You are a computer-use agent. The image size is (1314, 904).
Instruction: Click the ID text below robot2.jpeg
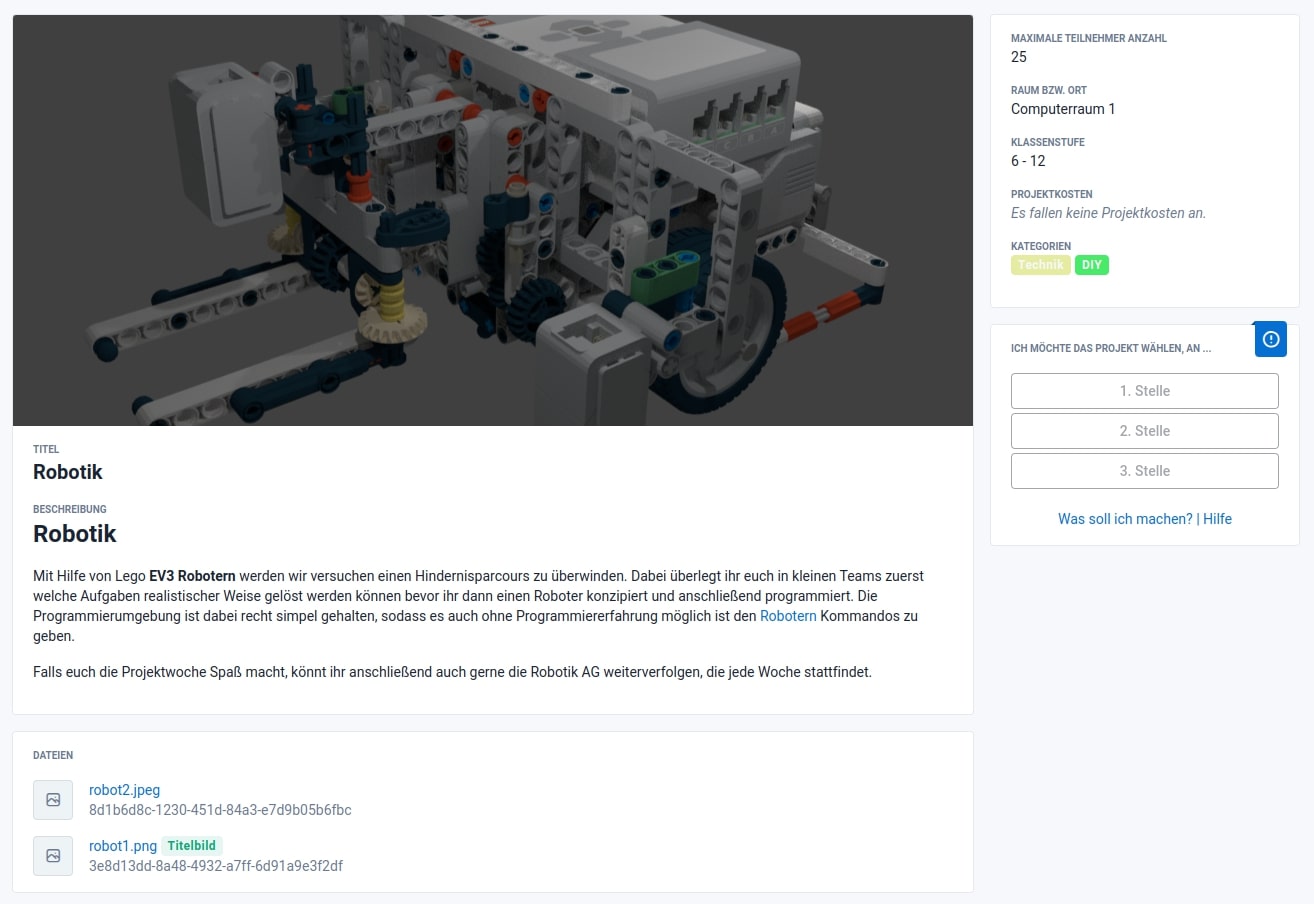[x=220, y=810]
